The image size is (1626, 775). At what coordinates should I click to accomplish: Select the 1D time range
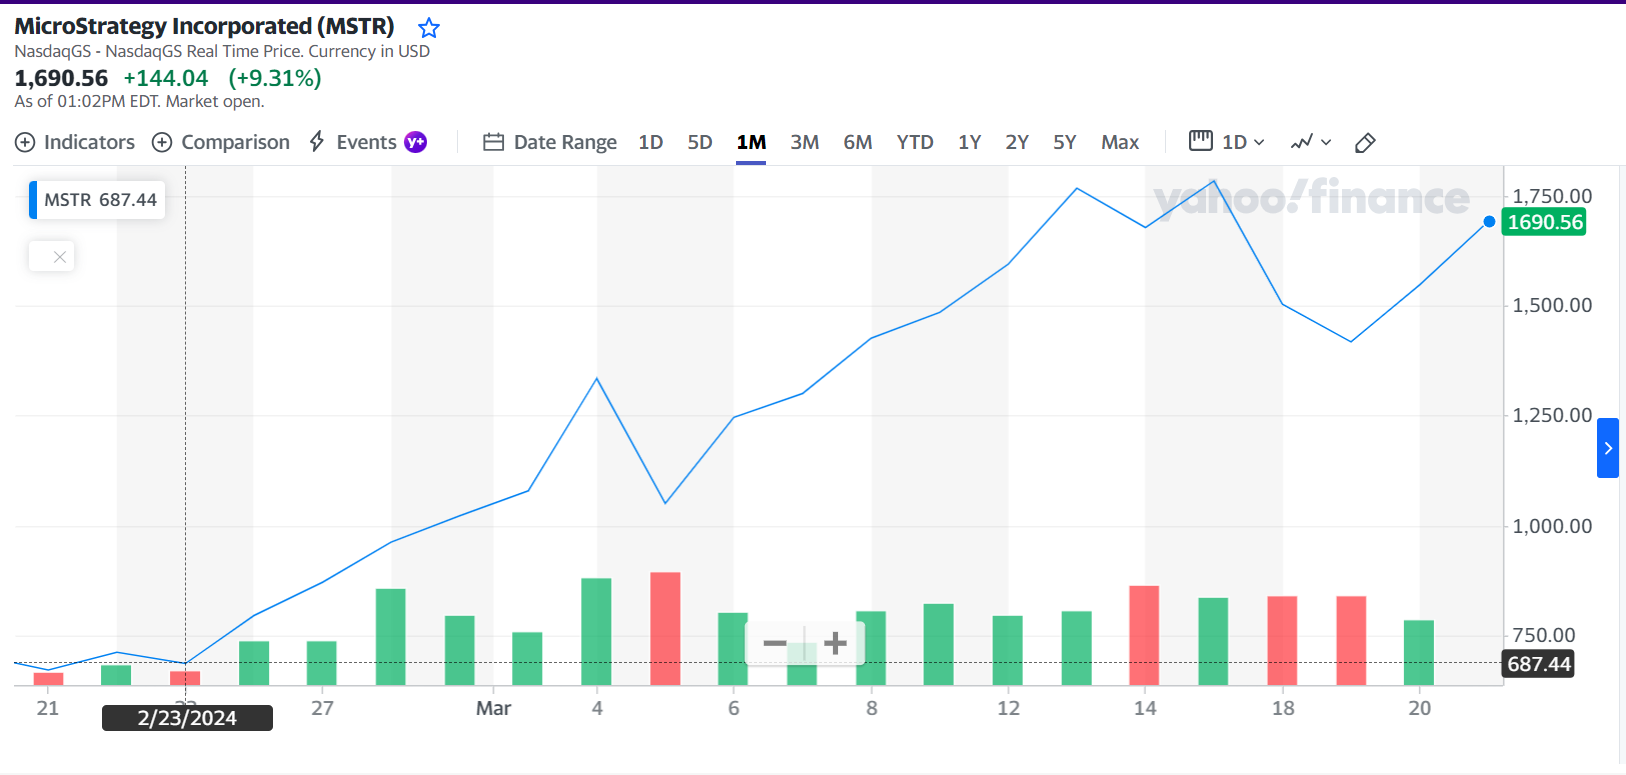point(651,142)
